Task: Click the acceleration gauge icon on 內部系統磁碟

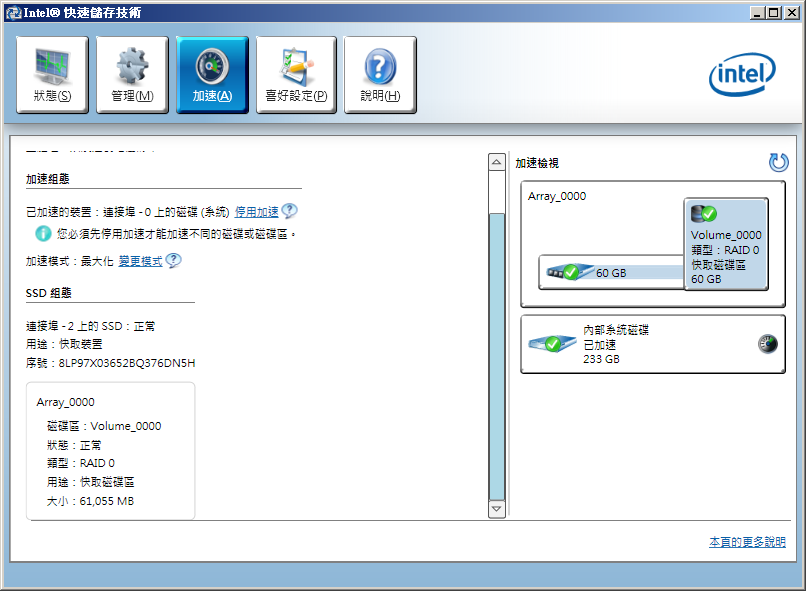Action: click(x=767, y=344)
